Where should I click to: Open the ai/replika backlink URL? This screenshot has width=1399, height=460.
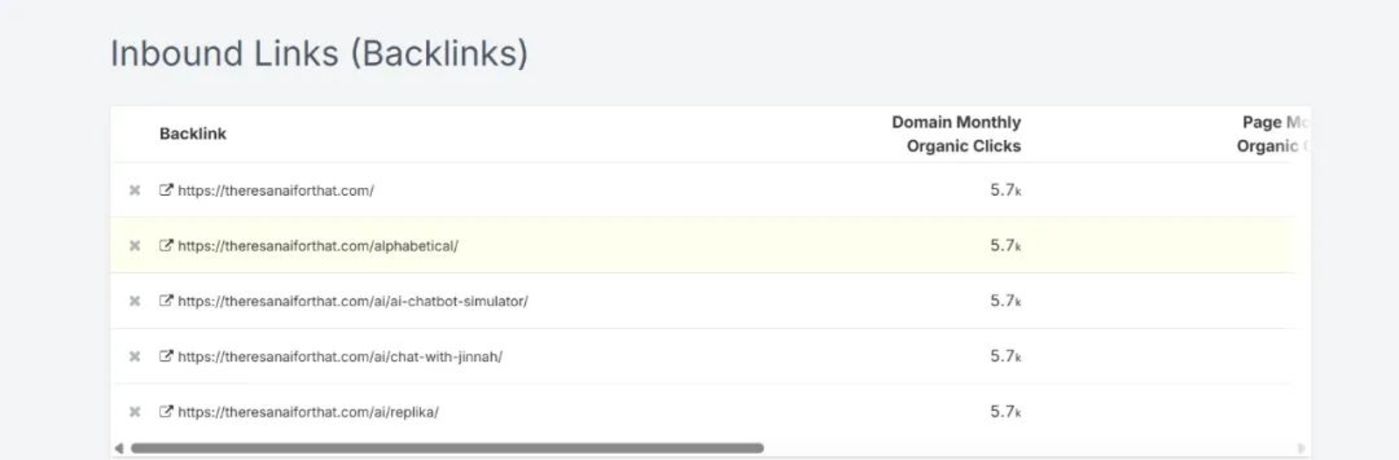[308, 411]
